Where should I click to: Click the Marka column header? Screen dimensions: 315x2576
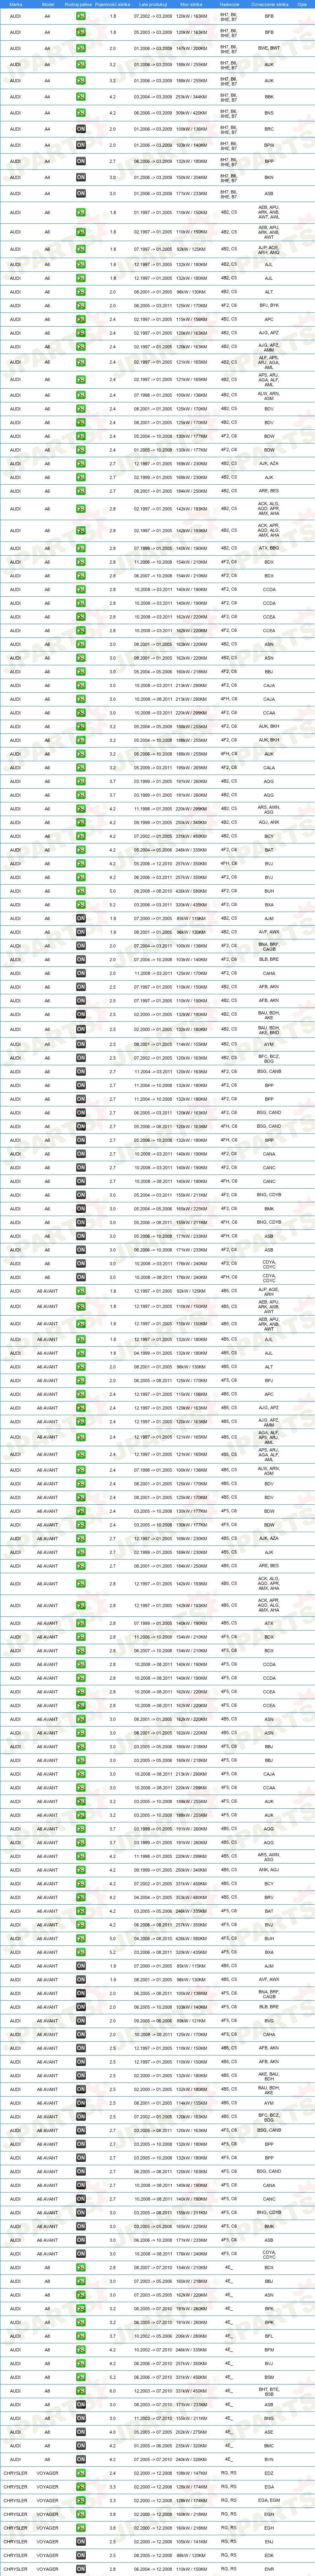click(15, 4)
